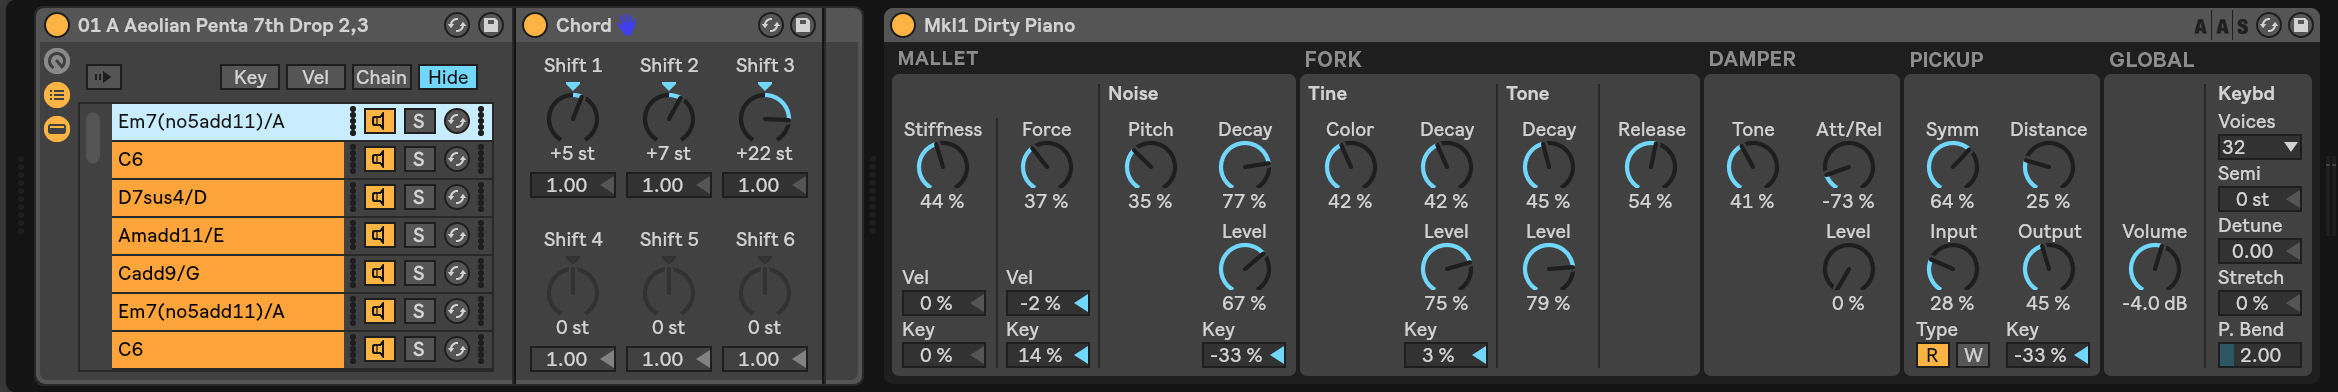
Task: Click the Shift 1 velocity 1.00 arrow
Action: [606, 185]
